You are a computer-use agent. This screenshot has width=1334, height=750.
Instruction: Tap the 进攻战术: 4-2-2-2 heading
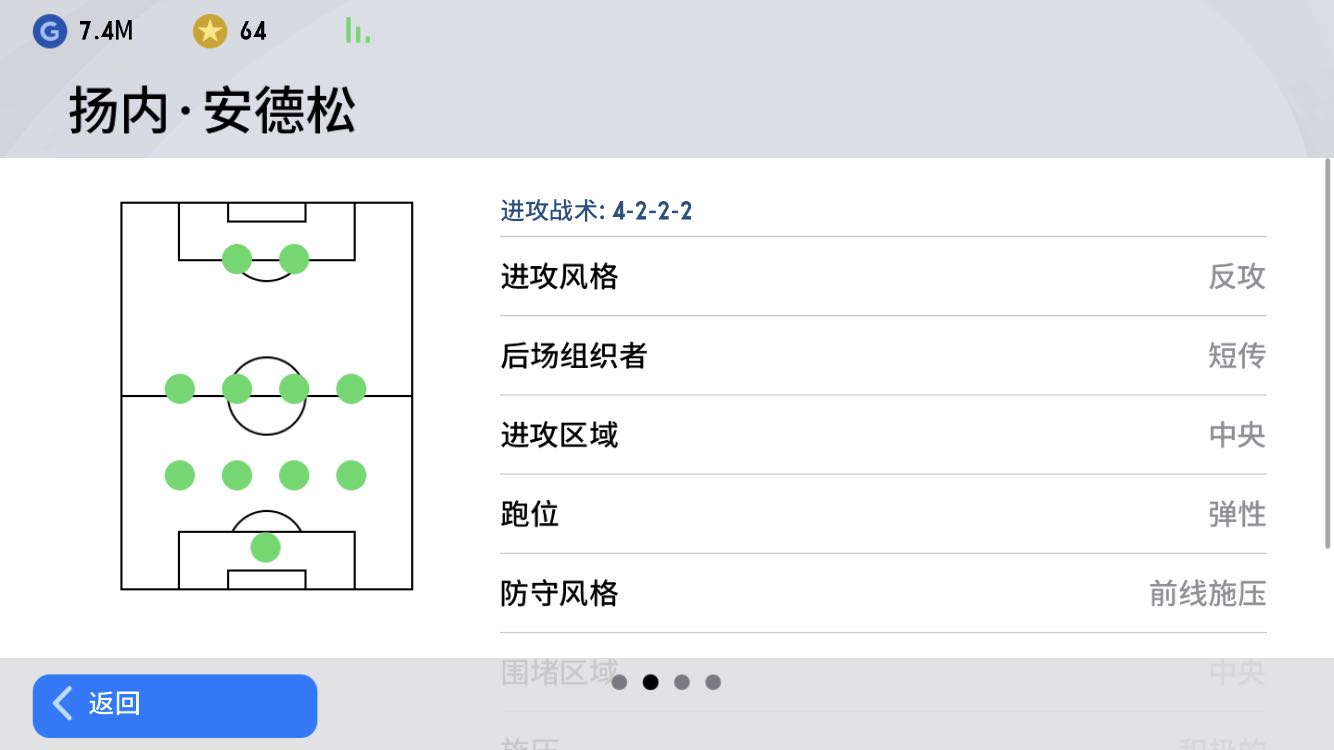(596, 211)
